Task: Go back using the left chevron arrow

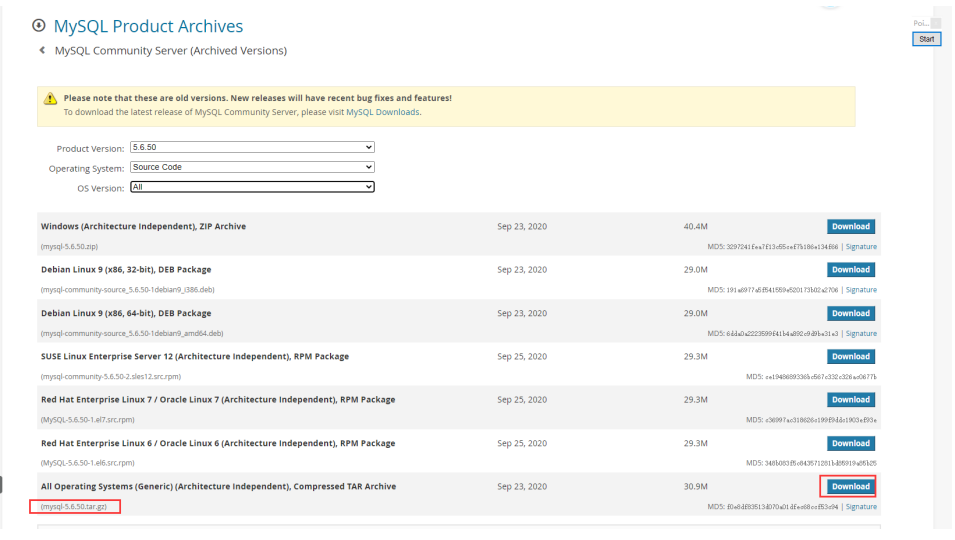Action: (42, 51)
